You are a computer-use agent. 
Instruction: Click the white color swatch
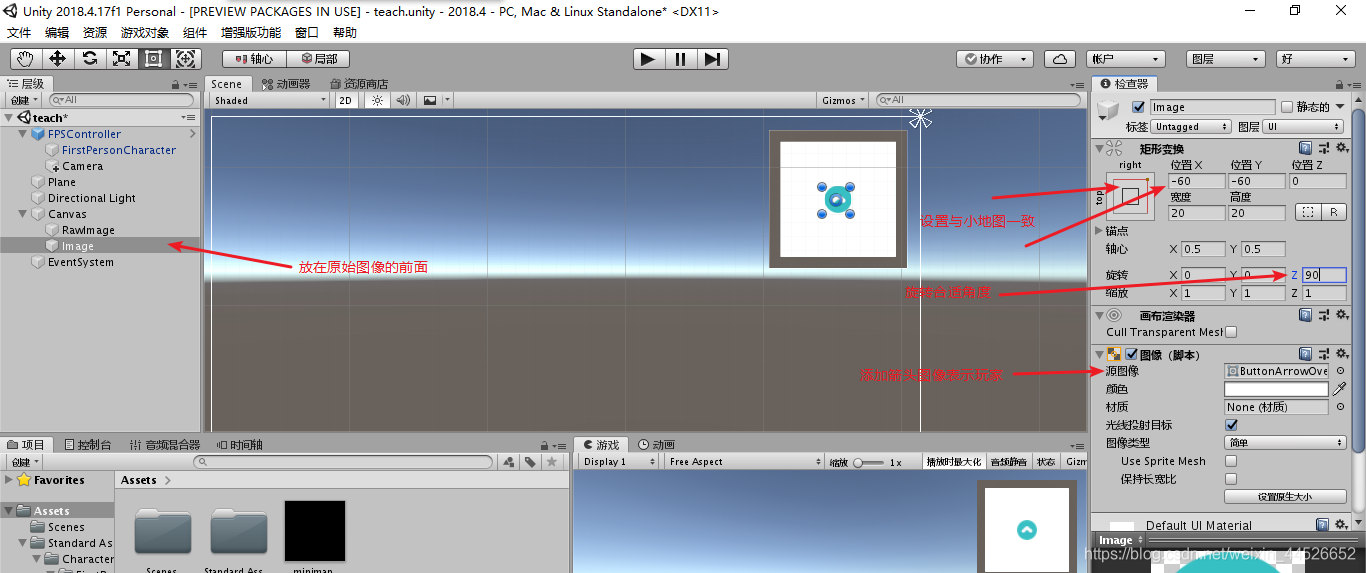click(1277, 389)
